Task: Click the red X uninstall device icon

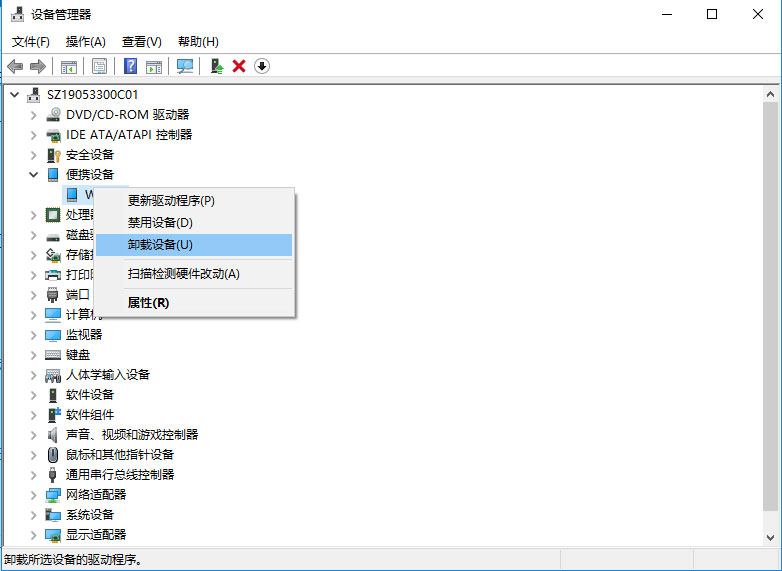Action: coord(239,66)
